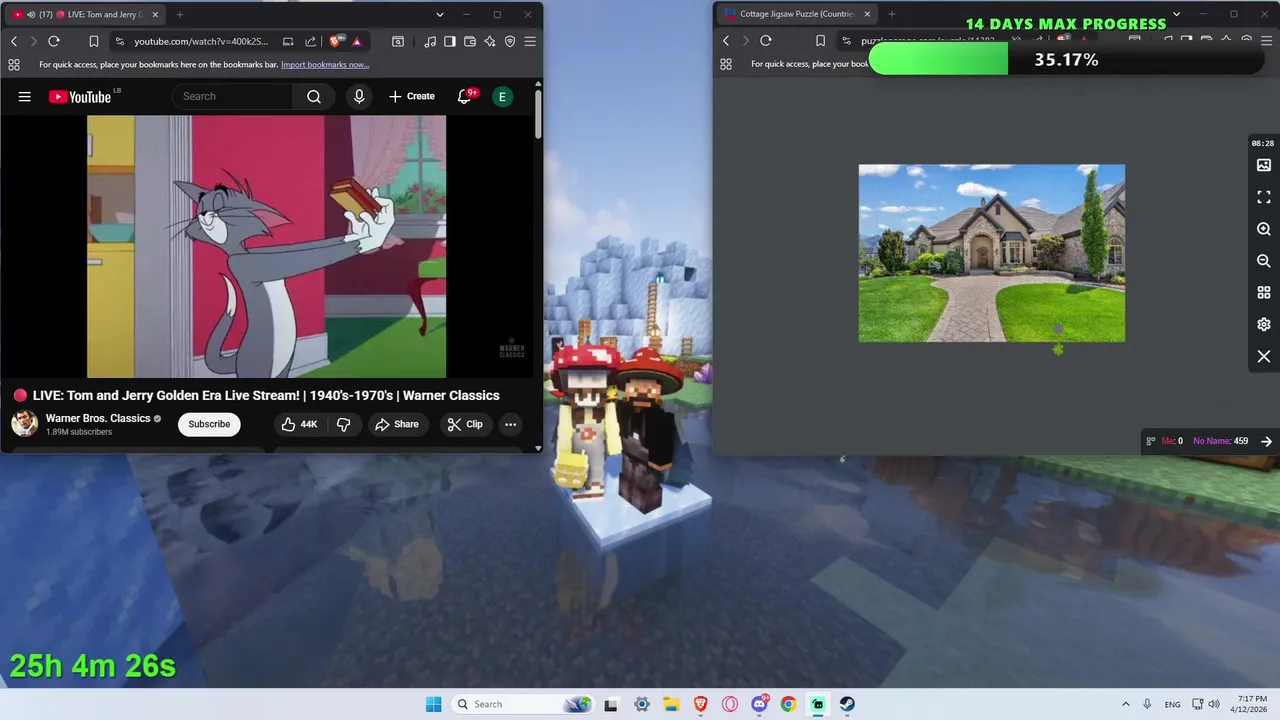
Task: Open Warner Bros. Classics channel avatar
Action: pyautogui.click(x=25, y=424)
